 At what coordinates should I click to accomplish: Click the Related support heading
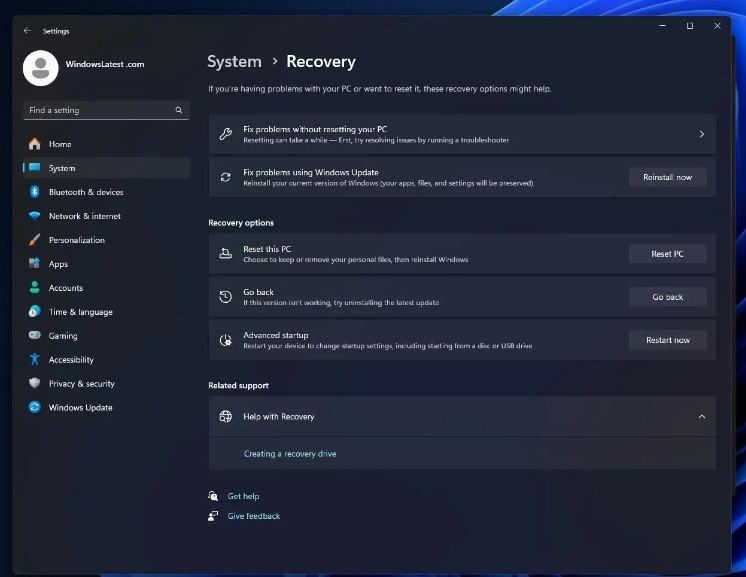(x=238, y=385)
